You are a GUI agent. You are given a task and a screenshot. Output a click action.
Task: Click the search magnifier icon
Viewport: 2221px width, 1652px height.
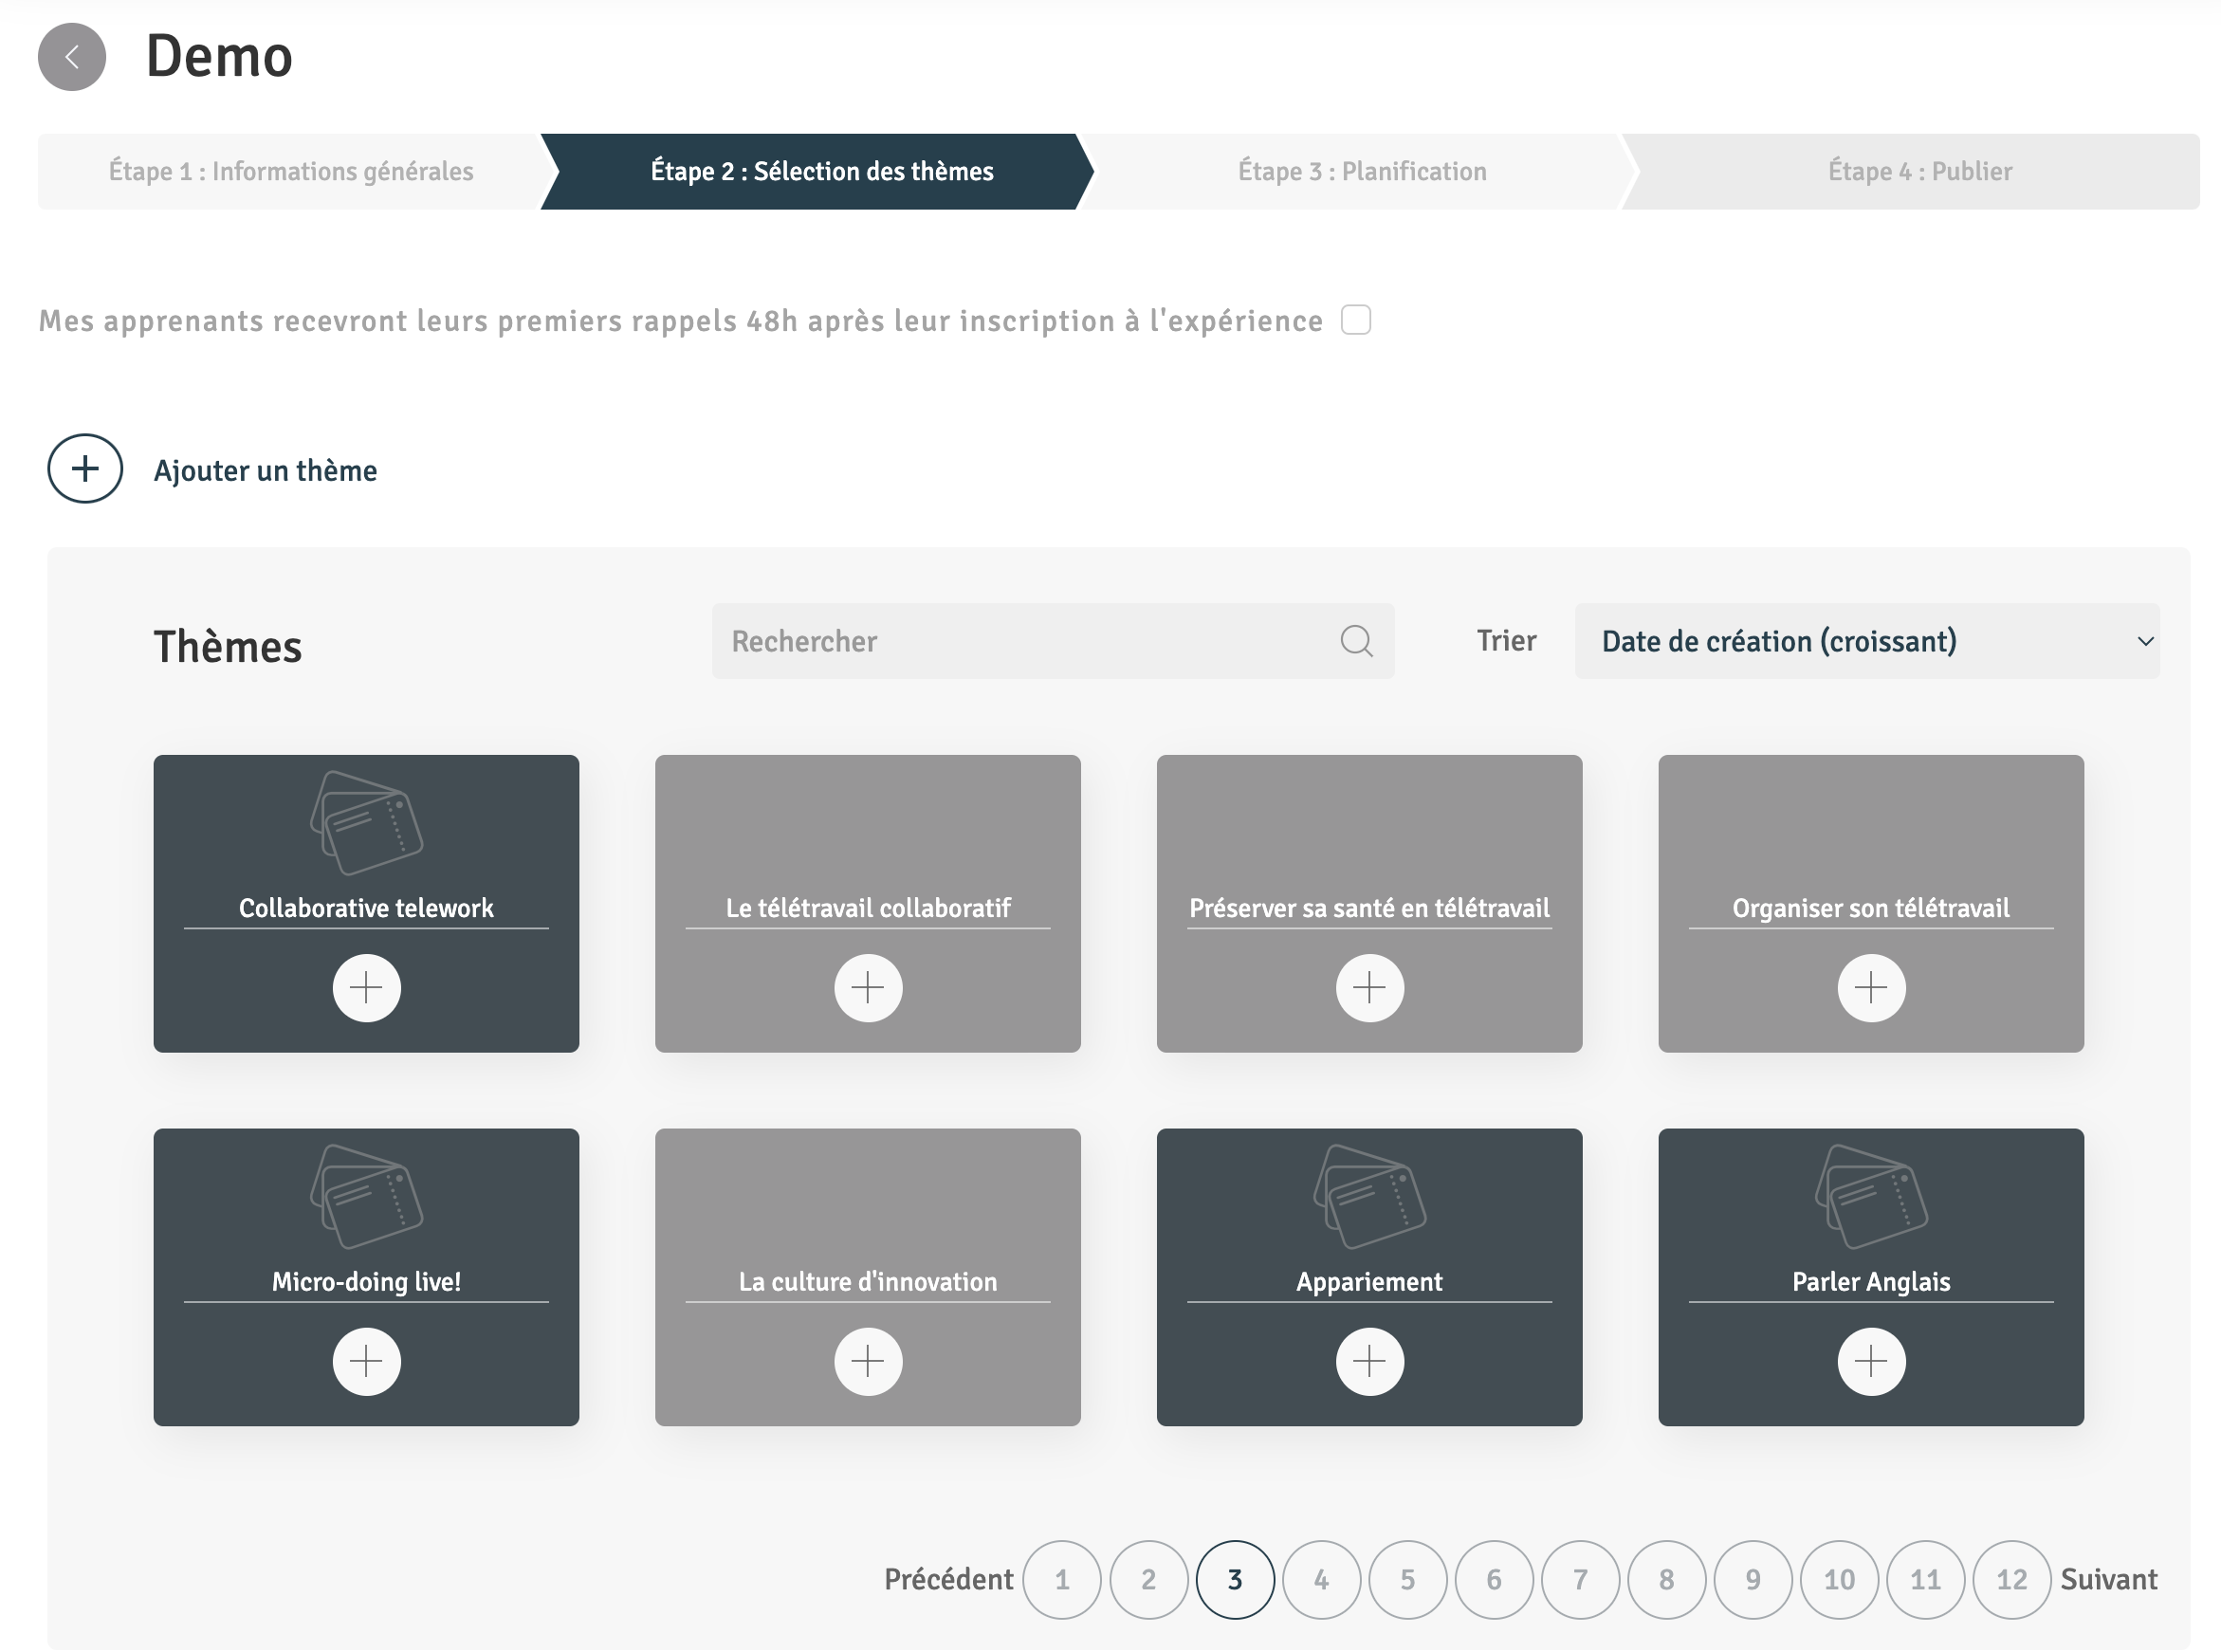1356,641
